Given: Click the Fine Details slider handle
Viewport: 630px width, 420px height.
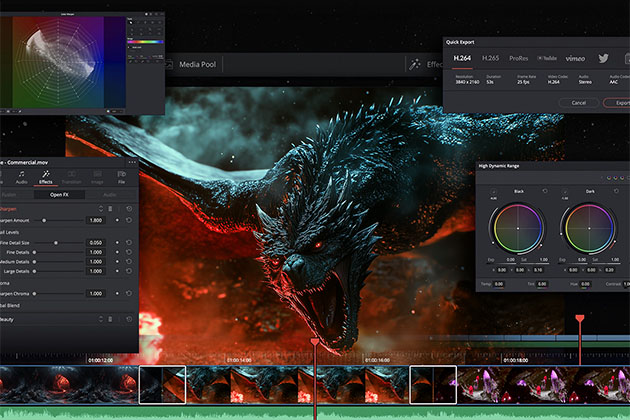Looking at the screenshot, I should [x=35, y=252].
